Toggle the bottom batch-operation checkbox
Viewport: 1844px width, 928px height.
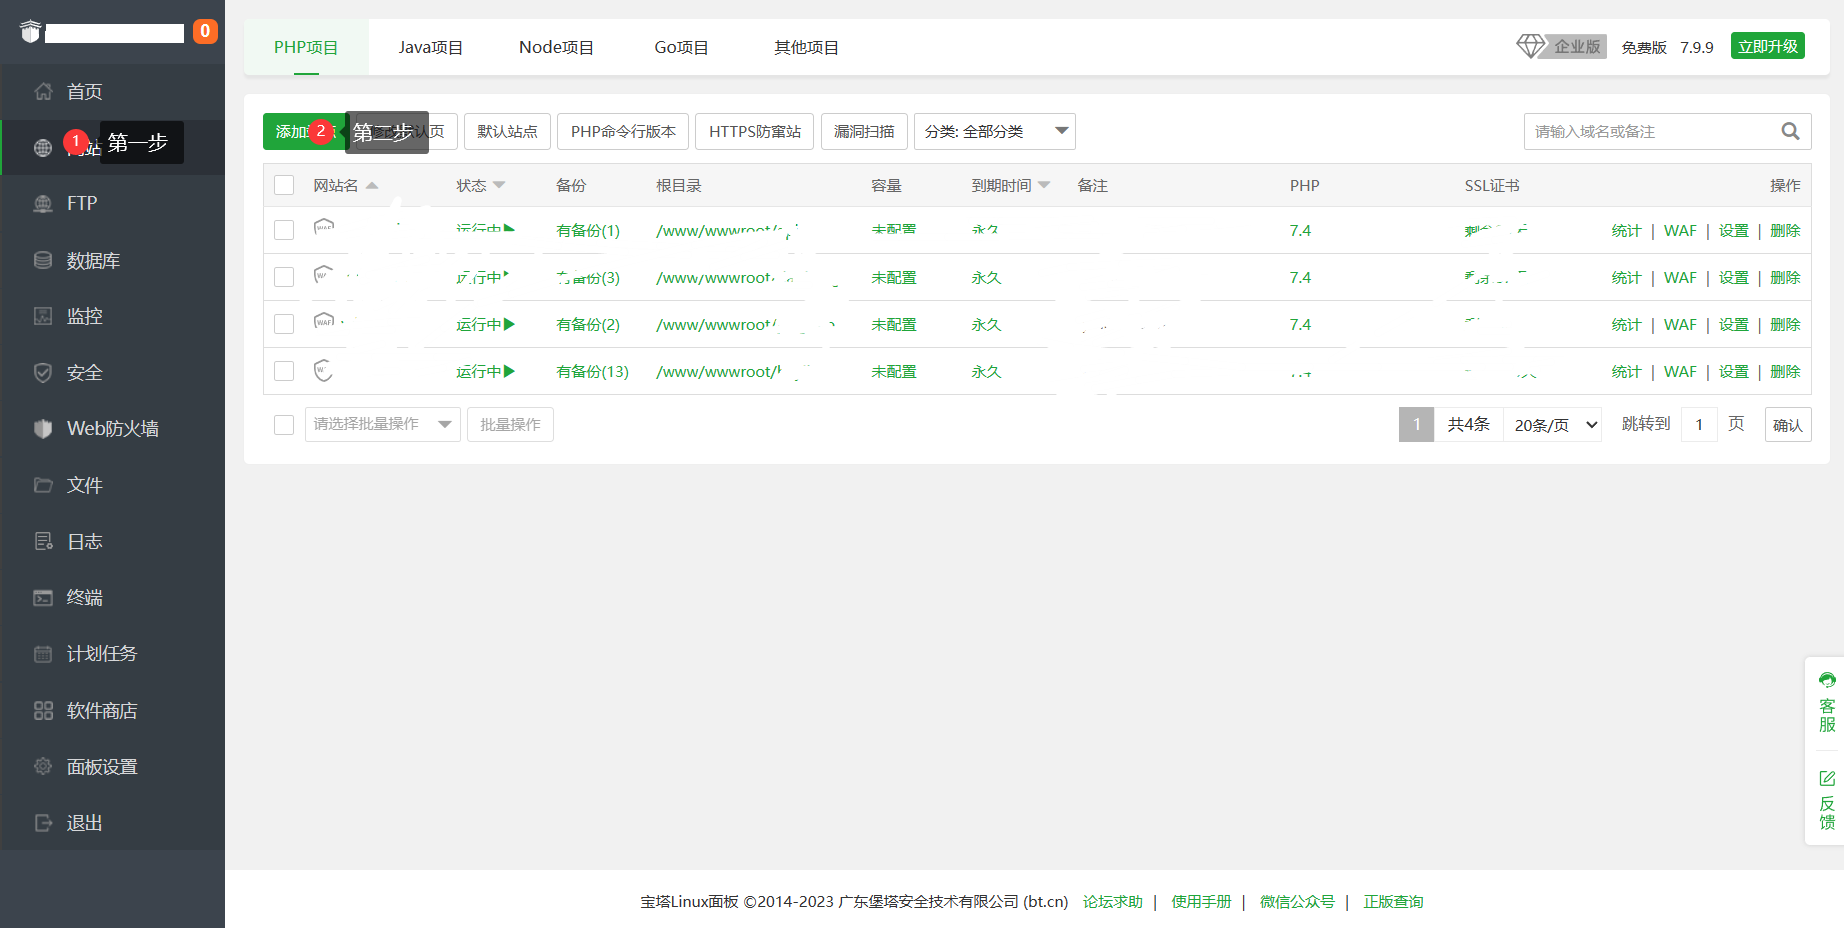coord(284,425)
